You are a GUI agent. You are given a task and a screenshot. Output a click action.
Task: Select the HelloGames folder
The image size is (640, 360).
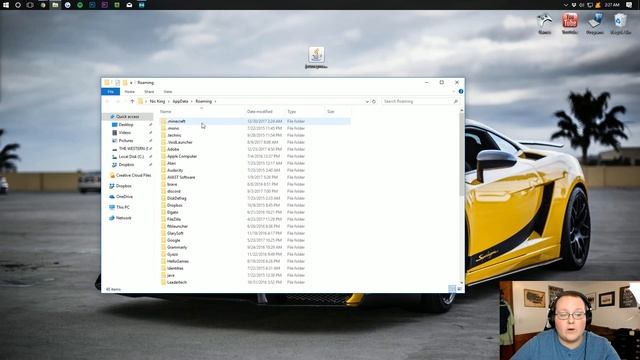pyautogui.click(x=178, y=261)
